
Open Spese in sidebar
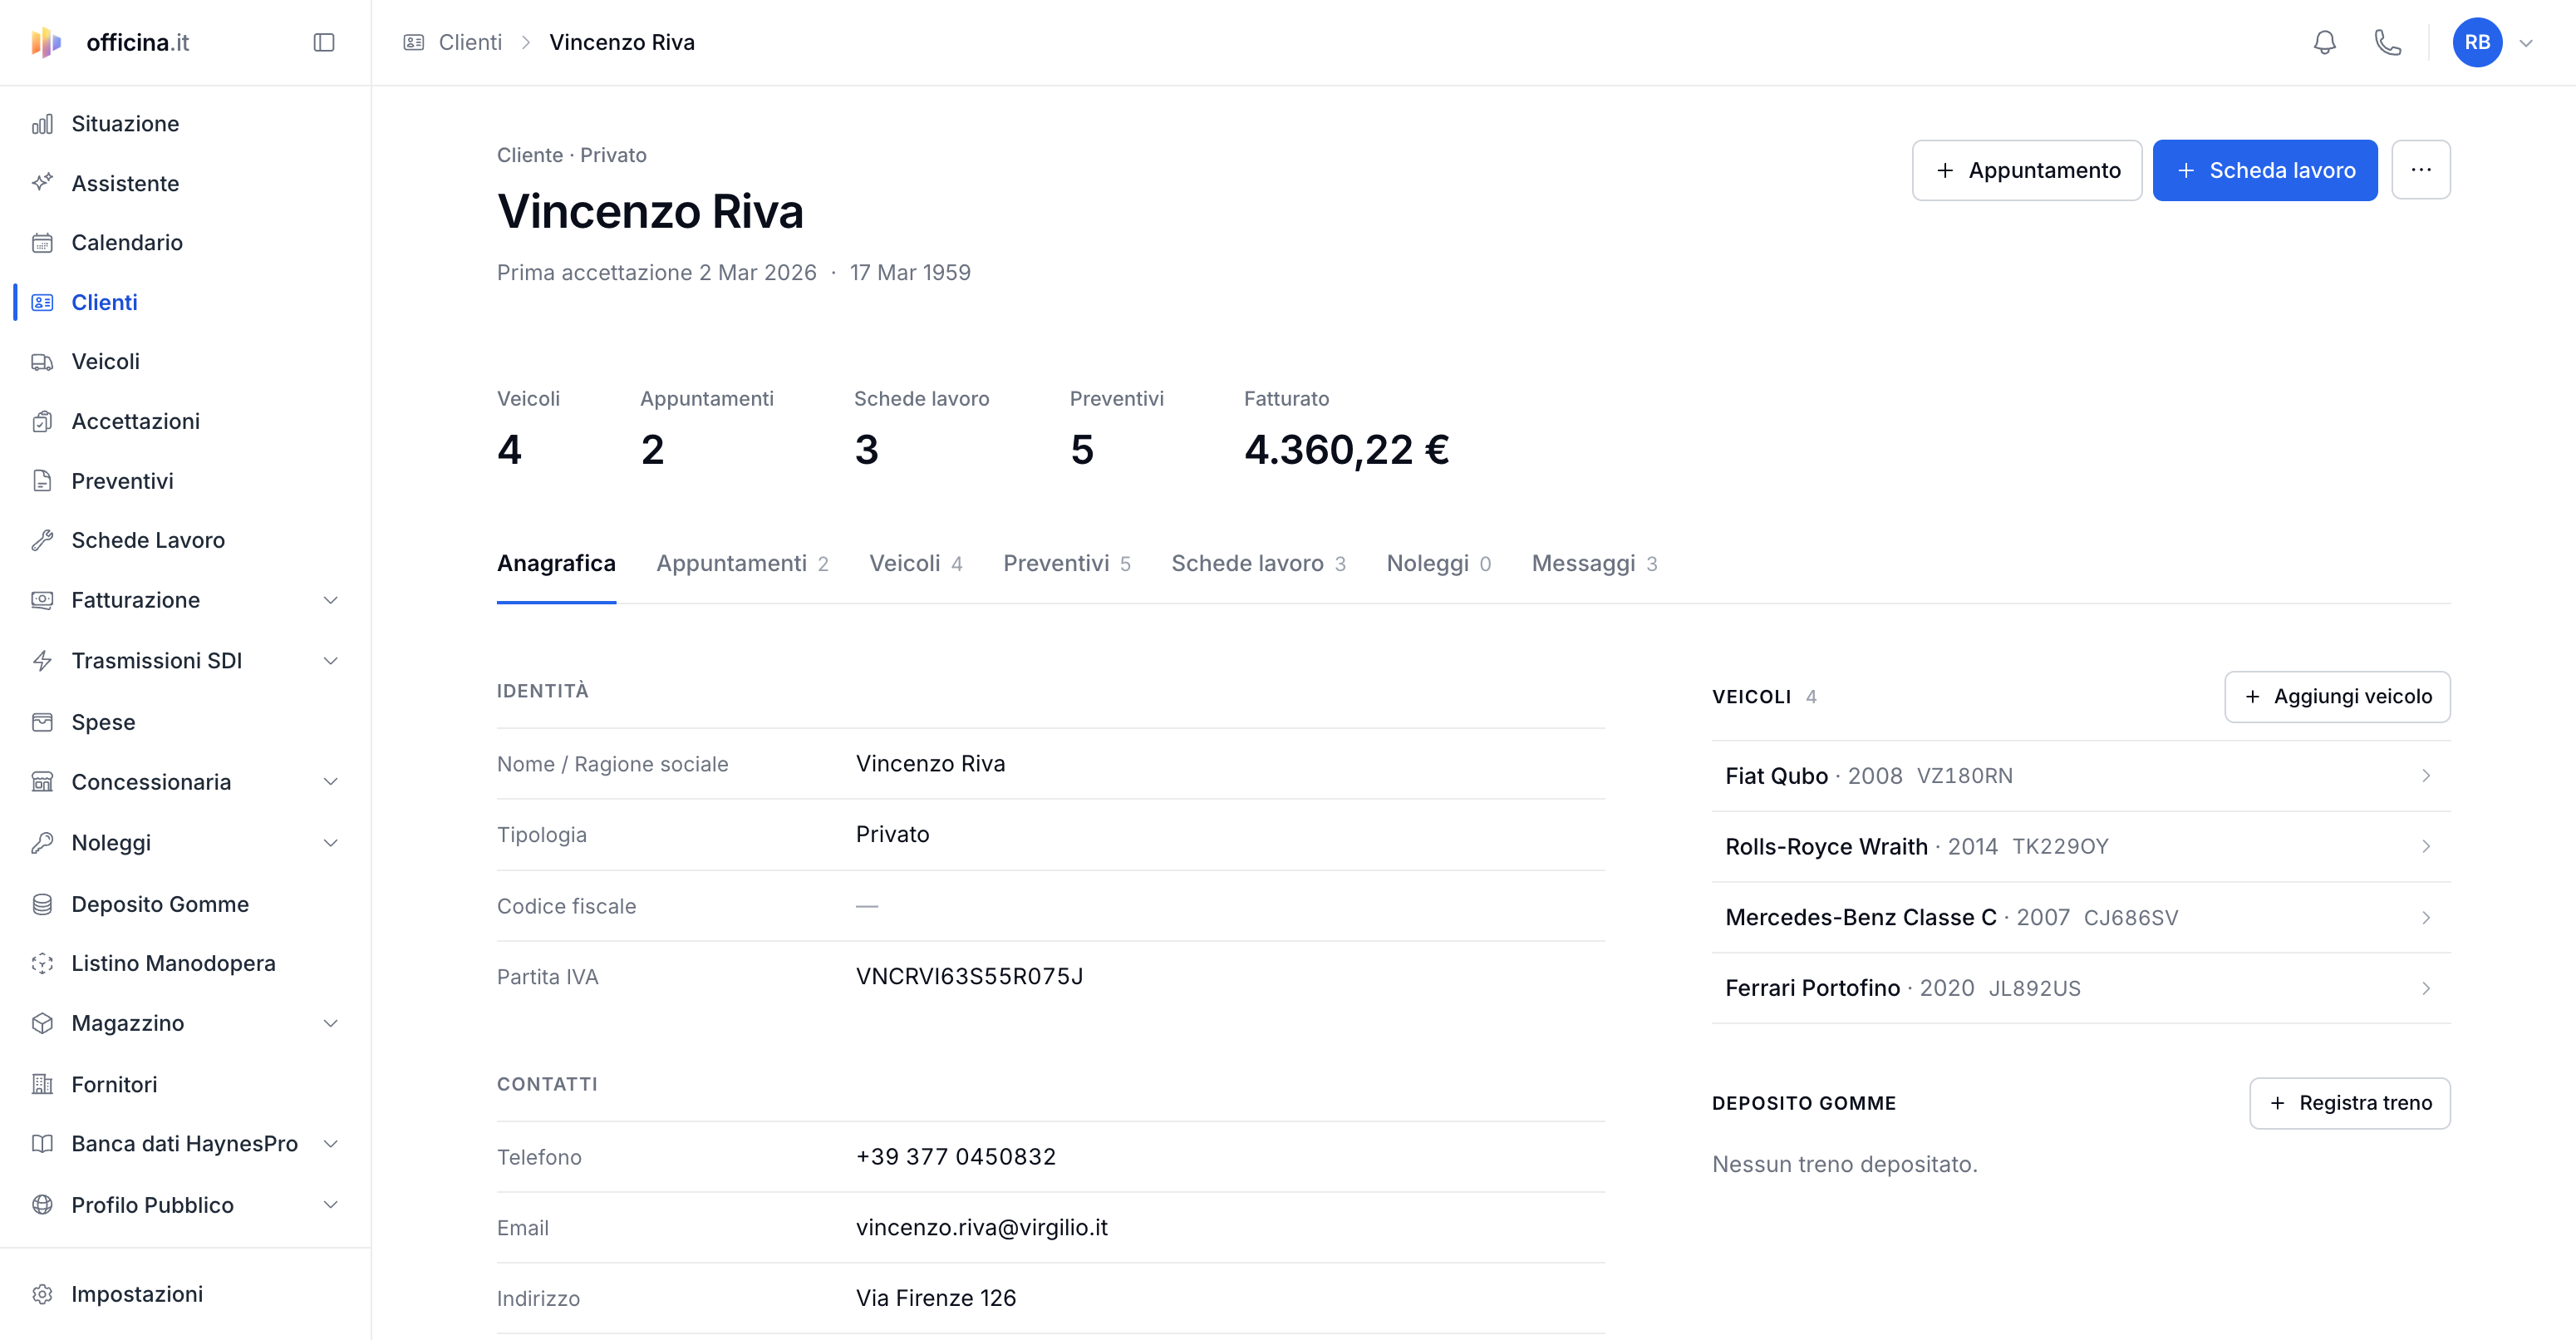coord(185,722)
